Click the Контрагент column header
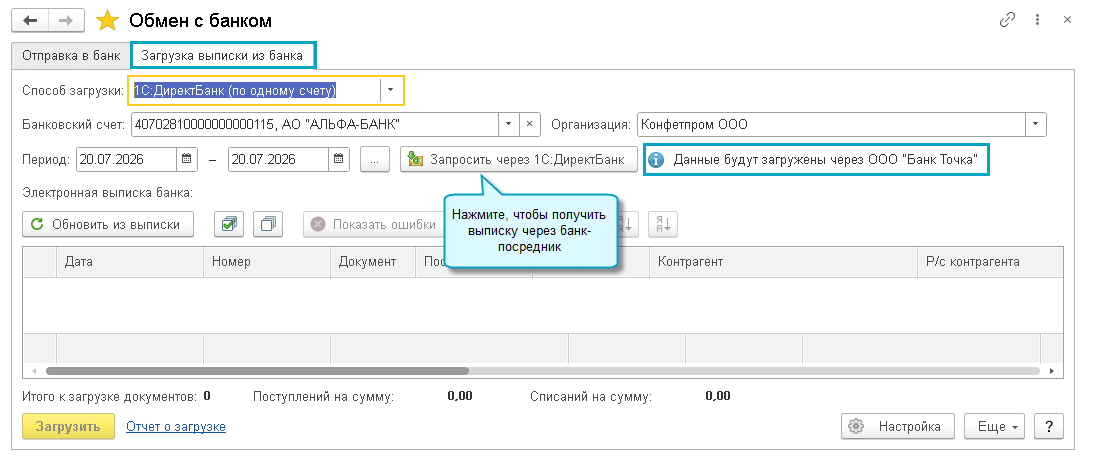Image resolution: width=1093 pixels, height=461 pixels. 784,262
